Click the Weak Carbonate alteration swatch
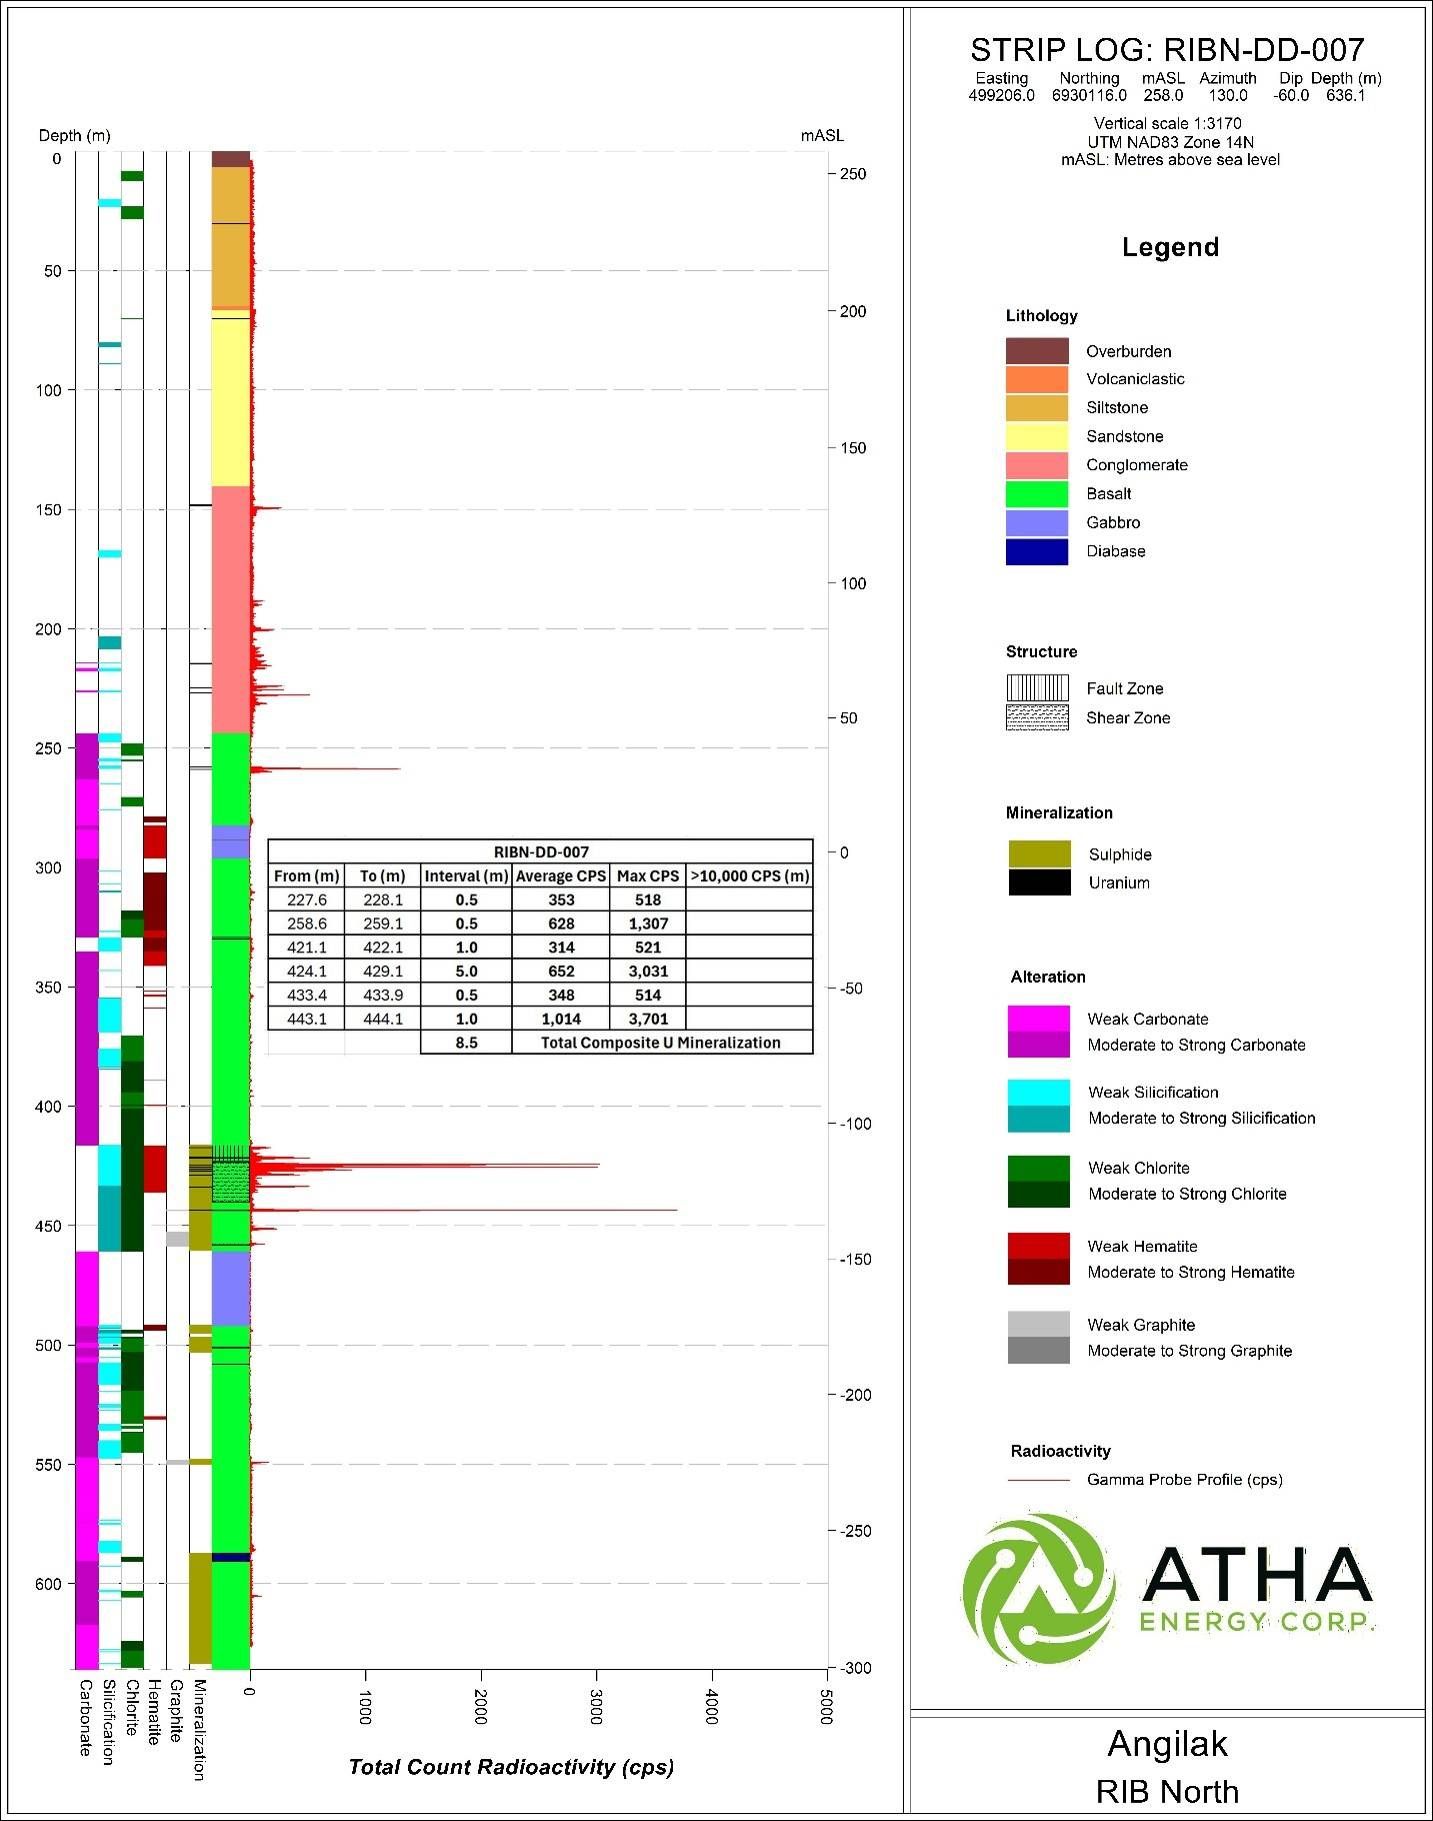 tap(1039, 1019)
